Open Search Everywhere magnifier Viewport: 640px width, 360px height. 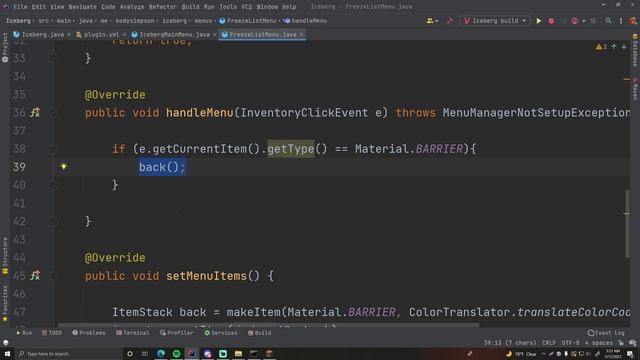pos(608,20)
